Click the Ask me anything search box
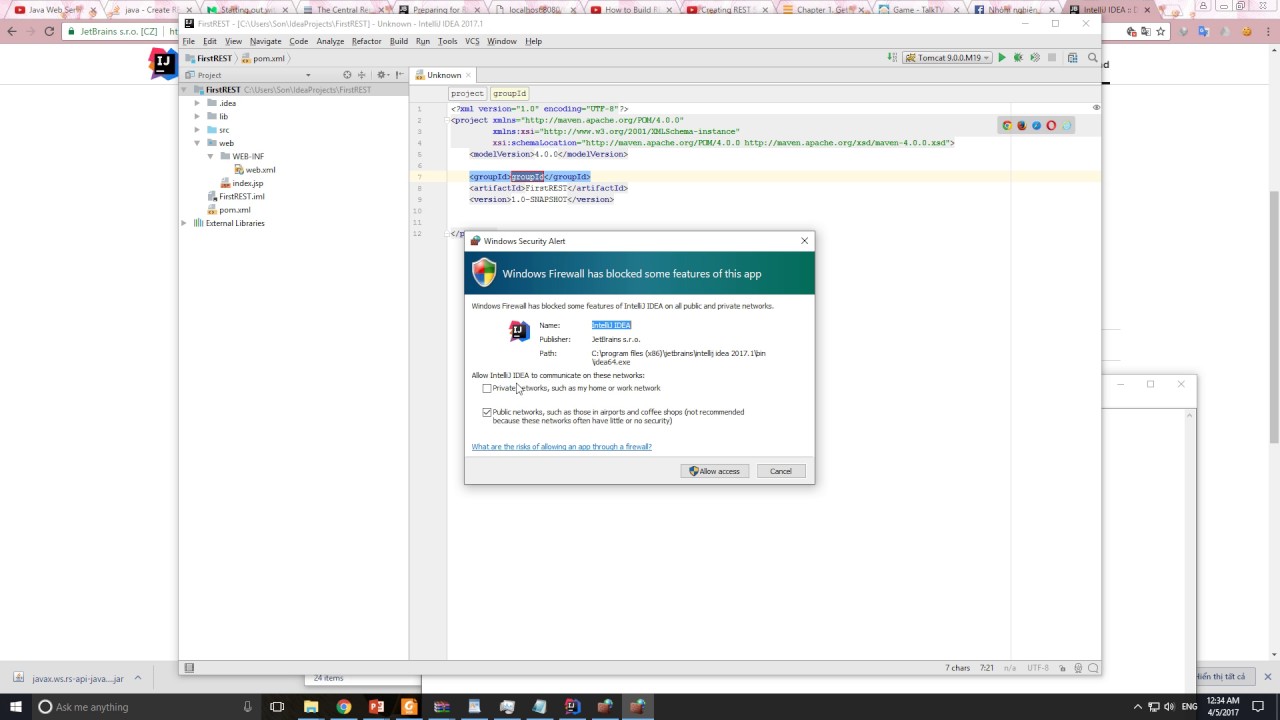 [x=144, y=706]
